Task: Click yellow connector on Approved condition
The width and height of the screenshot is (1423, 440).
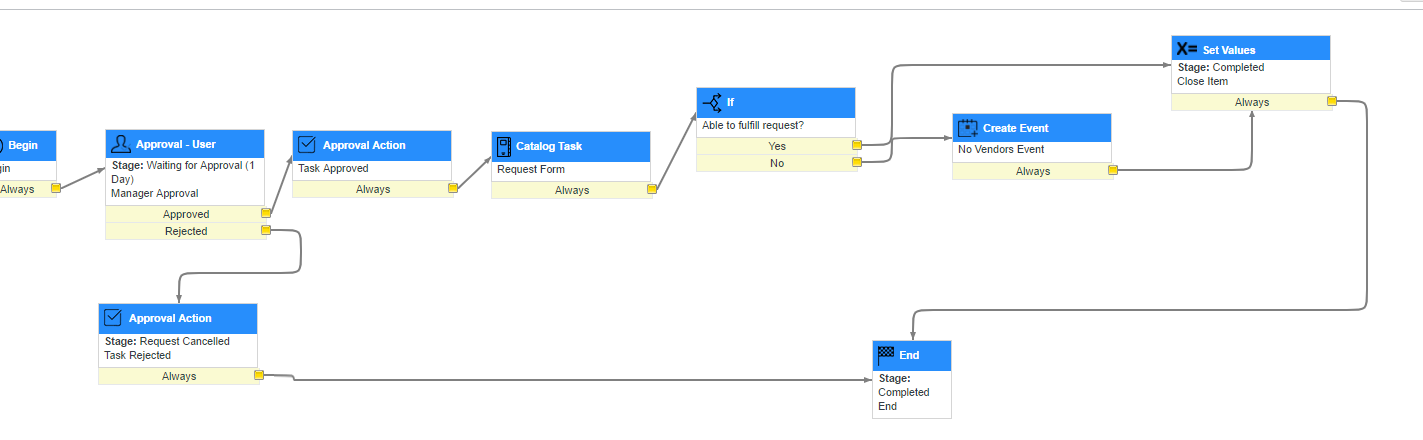Action: [266, 213]
